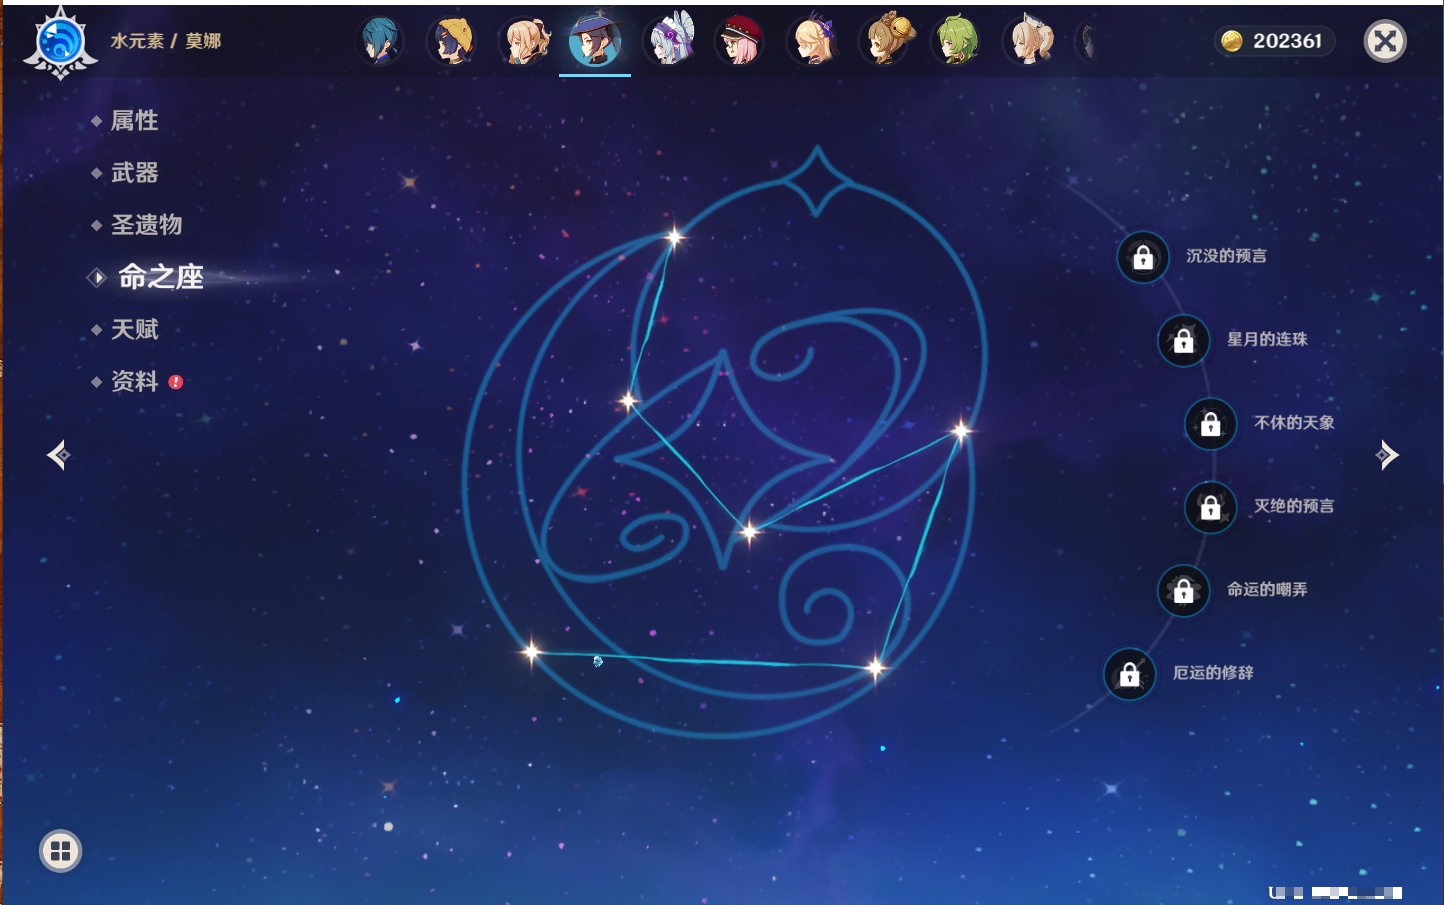Choose the character with golden bell hairpiece
The width and height of the screenshot is (1444, 905).
point(886,41)
